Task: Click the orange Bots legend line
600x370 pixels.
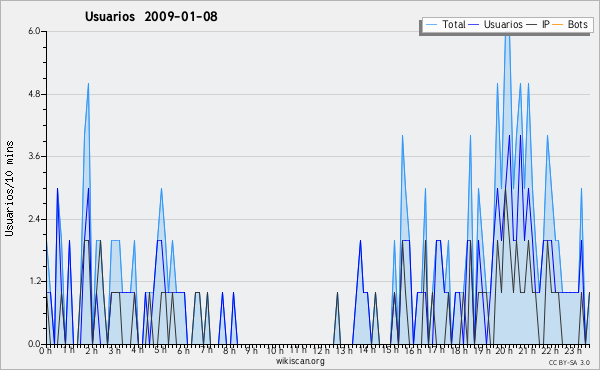Action: tap(558, 25)
